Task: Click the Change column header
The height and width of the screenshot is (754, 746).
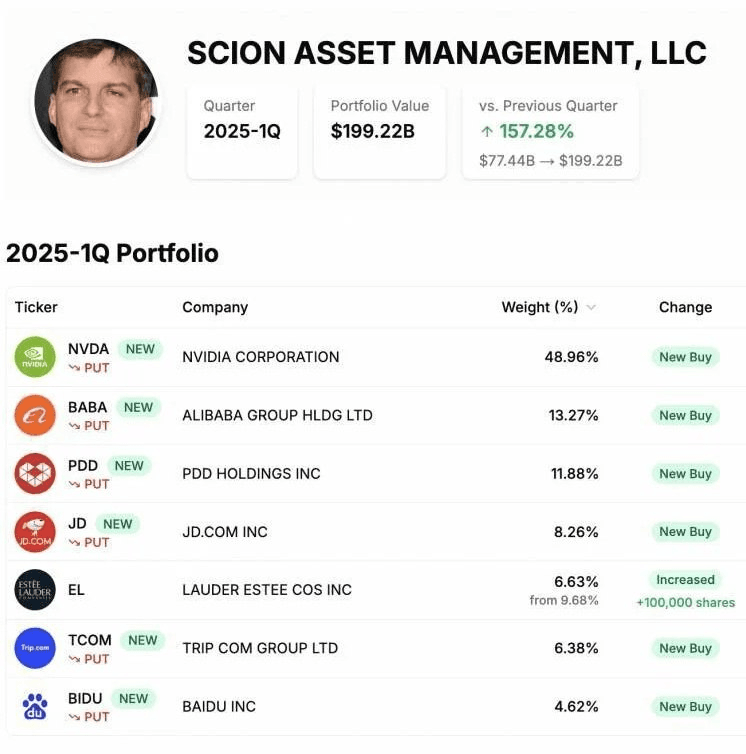Action: [x=685, y=307]
